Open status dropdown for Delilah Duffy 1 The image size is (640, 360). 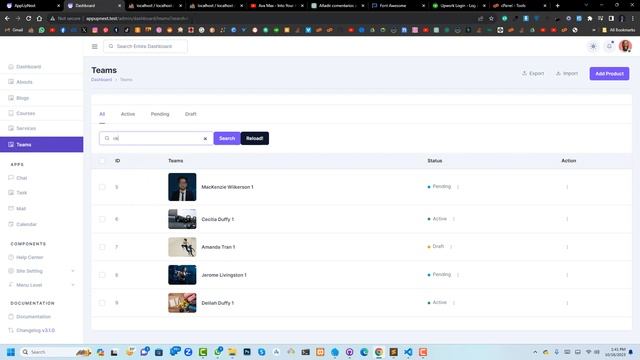454,303
